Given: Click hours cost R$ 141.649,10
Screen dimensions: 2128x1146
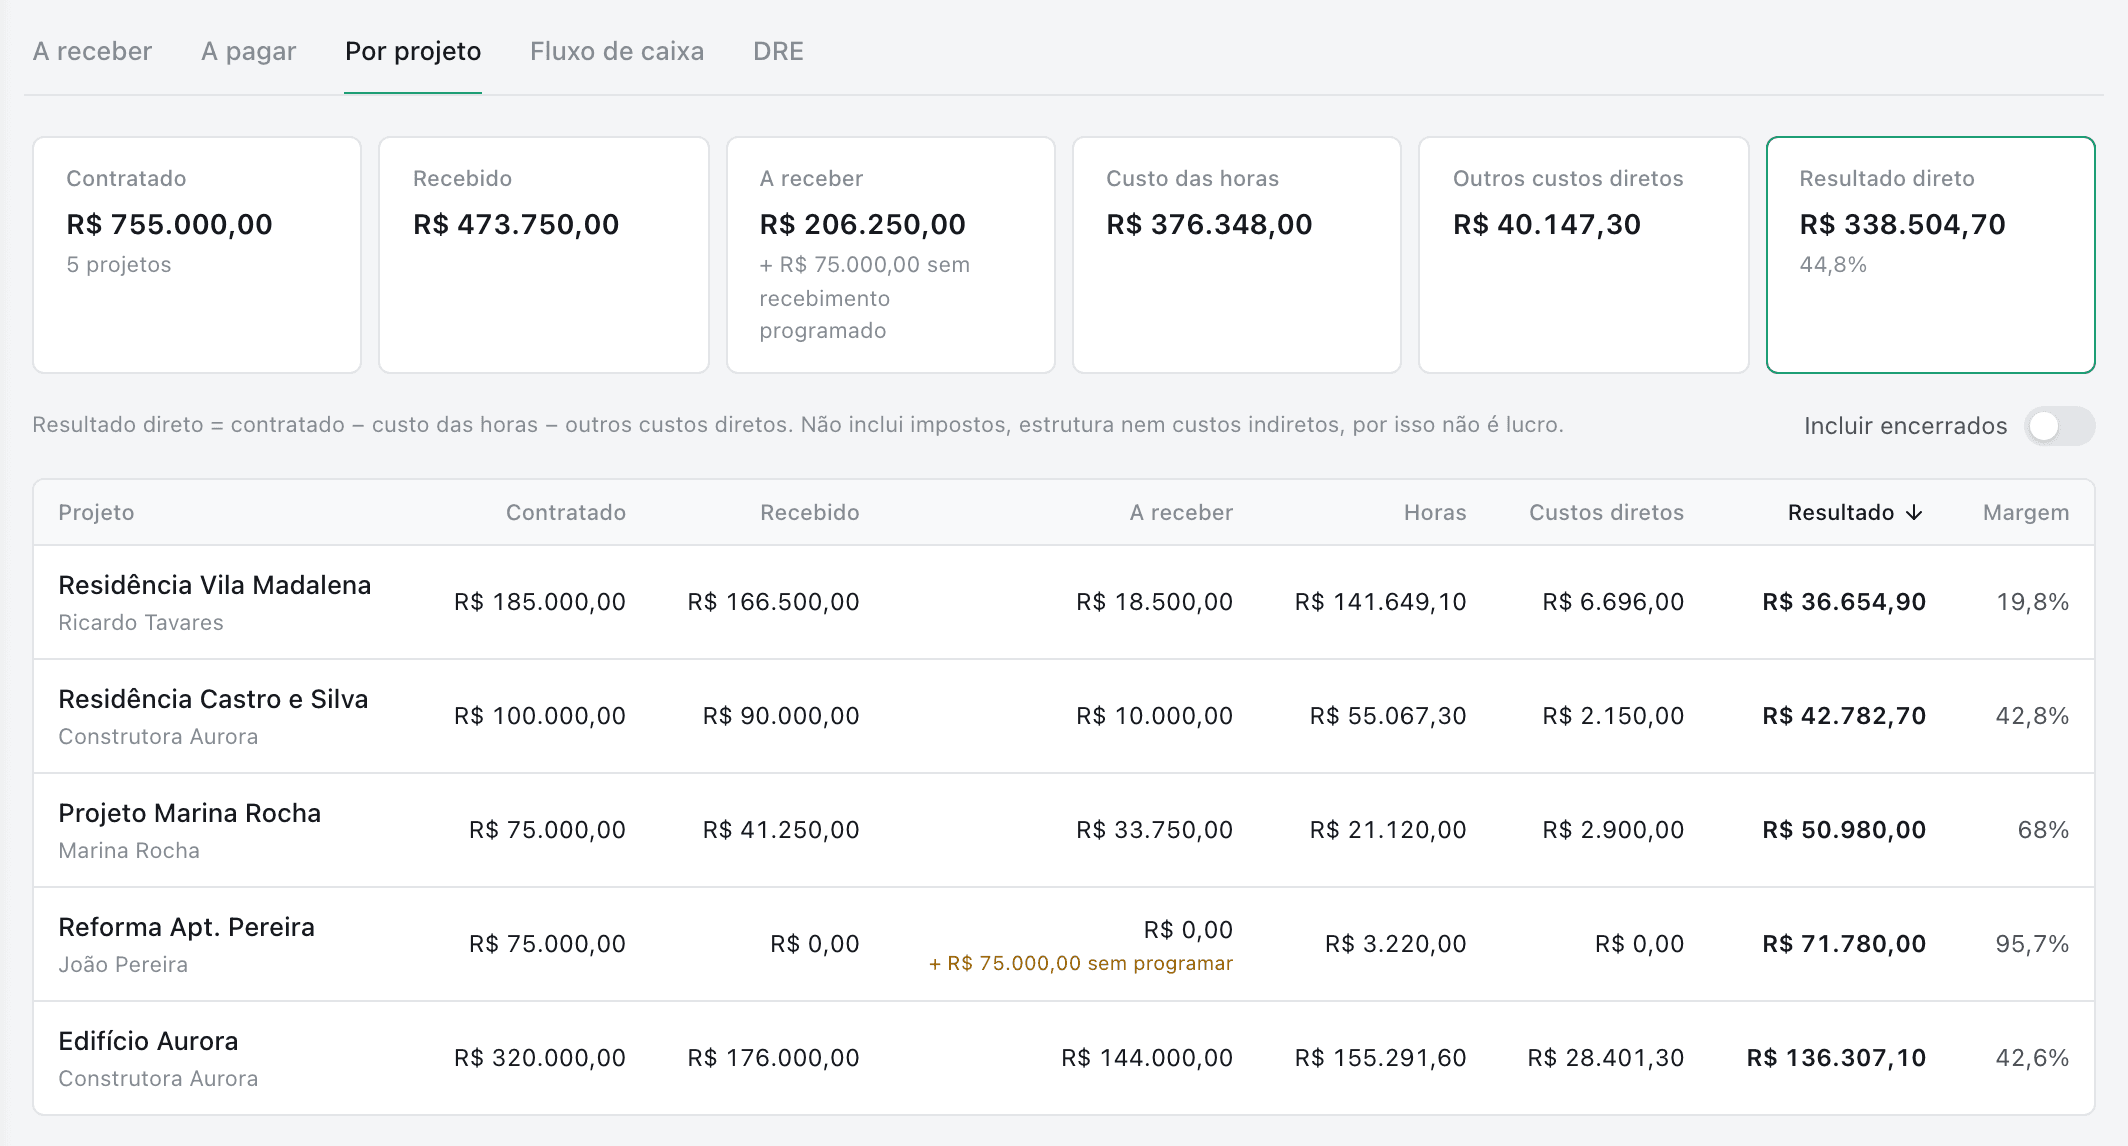Looking at the screenshot, I should point(1381,602).
